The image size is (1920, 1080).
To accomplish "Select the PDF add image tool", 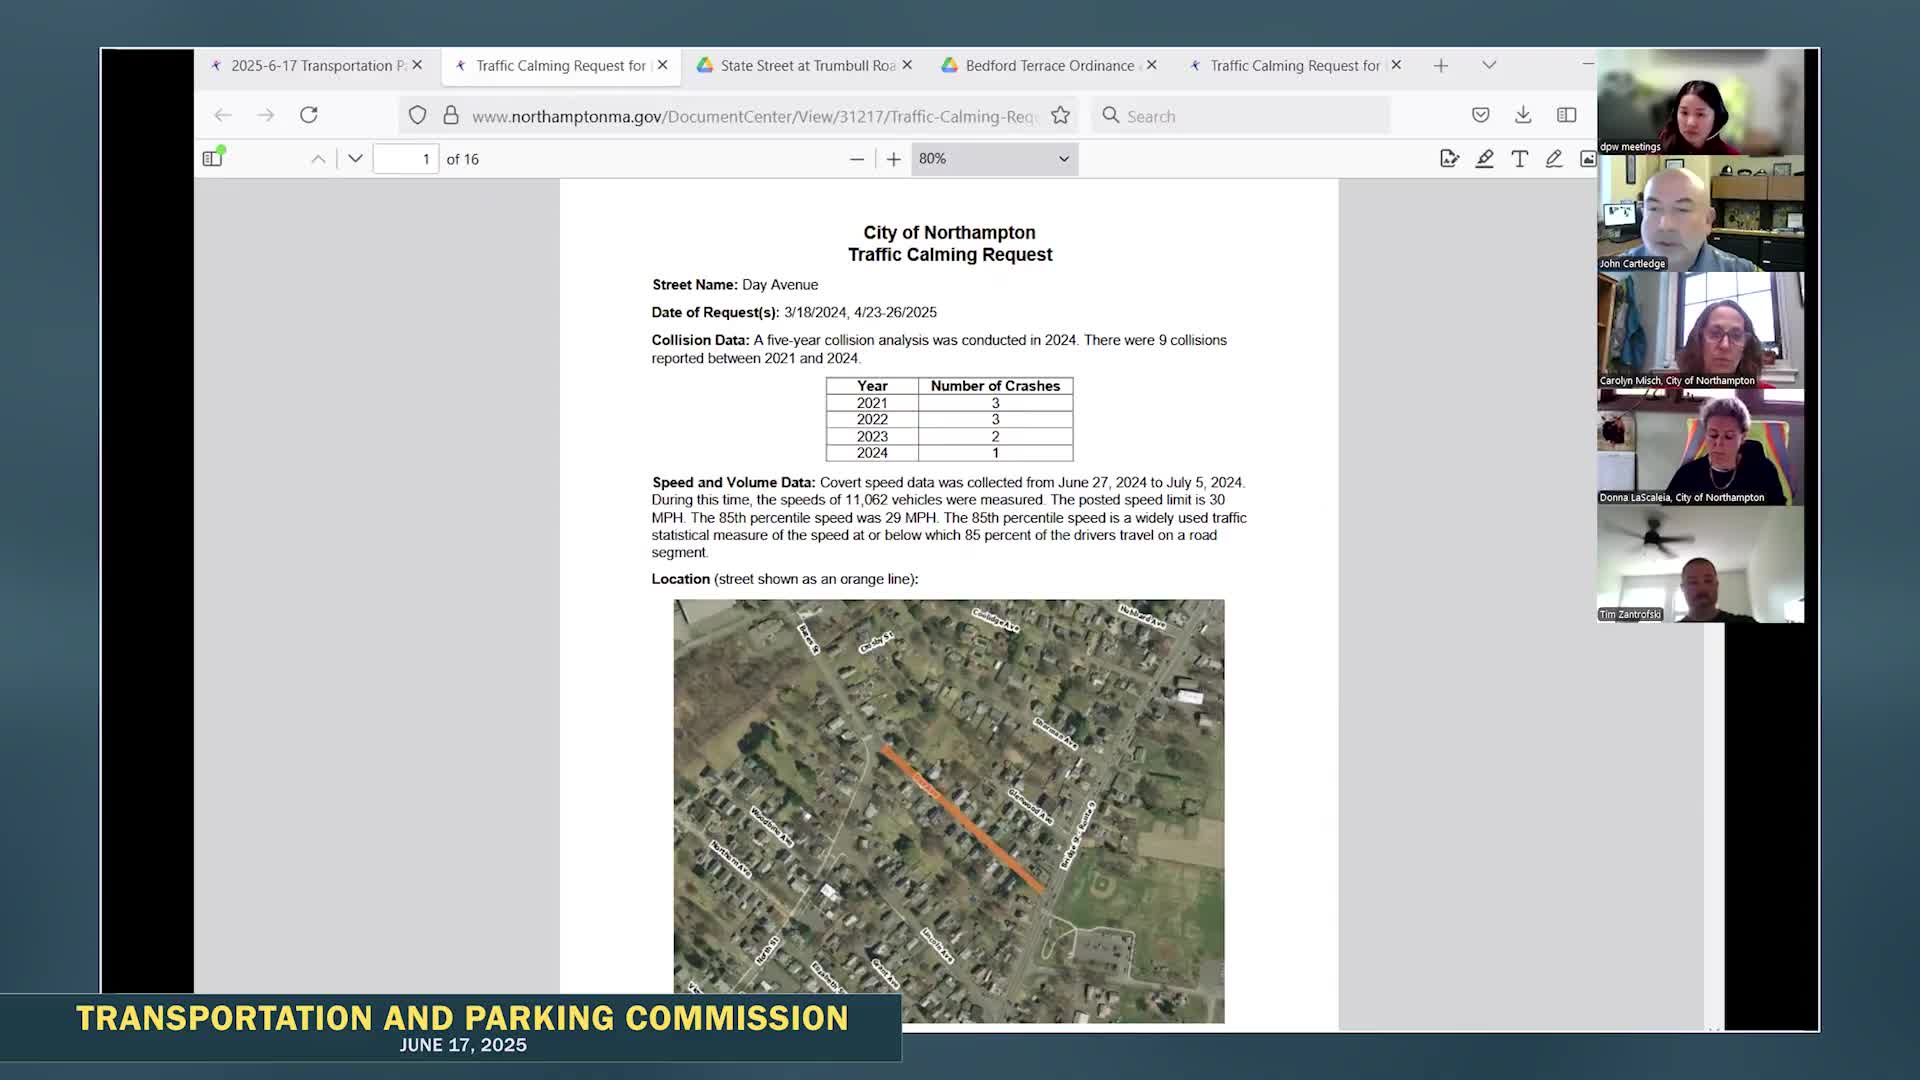I will pyautogui.click(x=1588, y=159).
